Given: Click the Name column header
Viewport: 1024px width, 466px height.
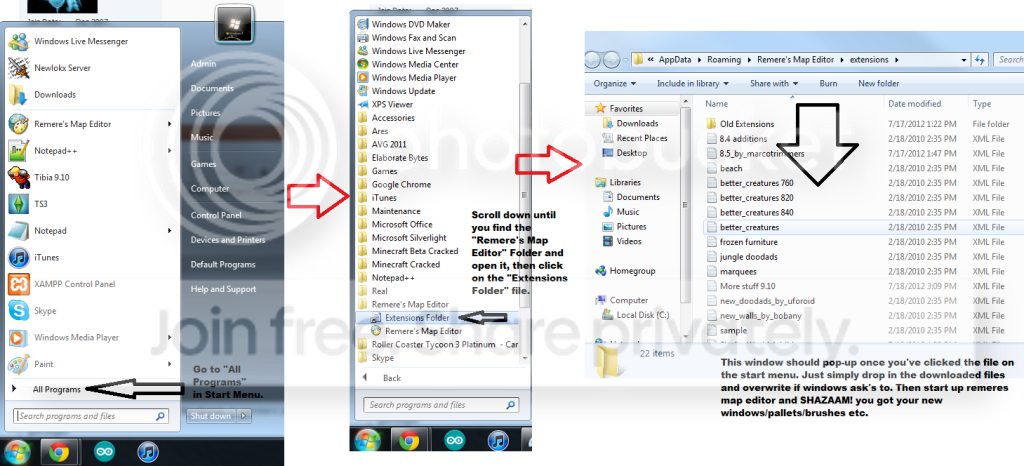Looking at the screenshot, I should point(716,104).
